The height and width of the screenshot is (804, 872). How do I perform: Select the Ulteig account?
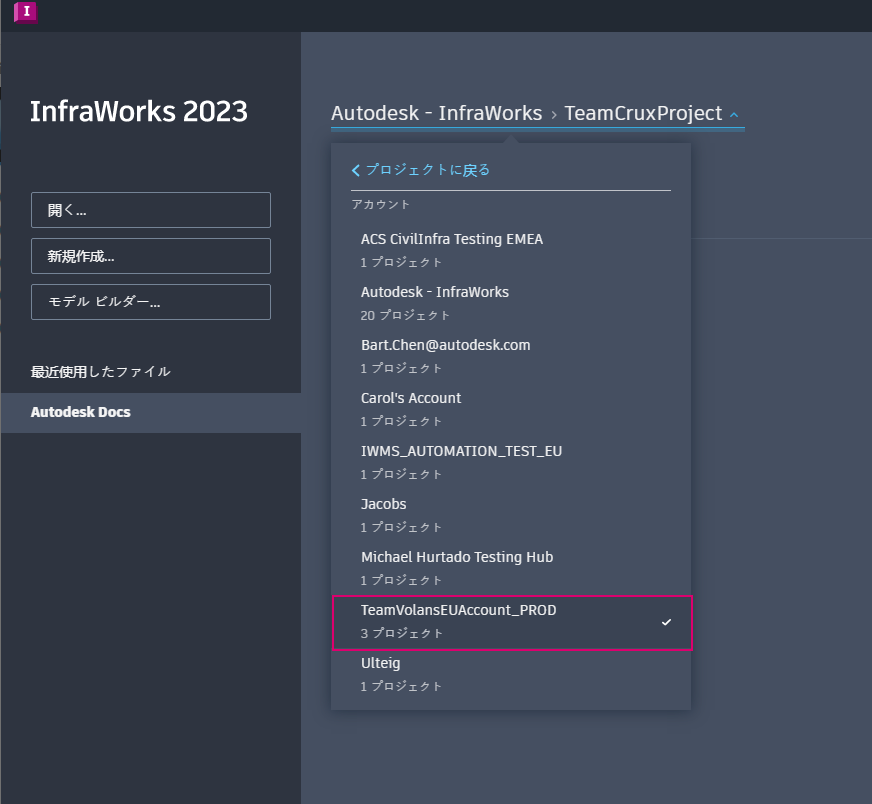(511, 674)
